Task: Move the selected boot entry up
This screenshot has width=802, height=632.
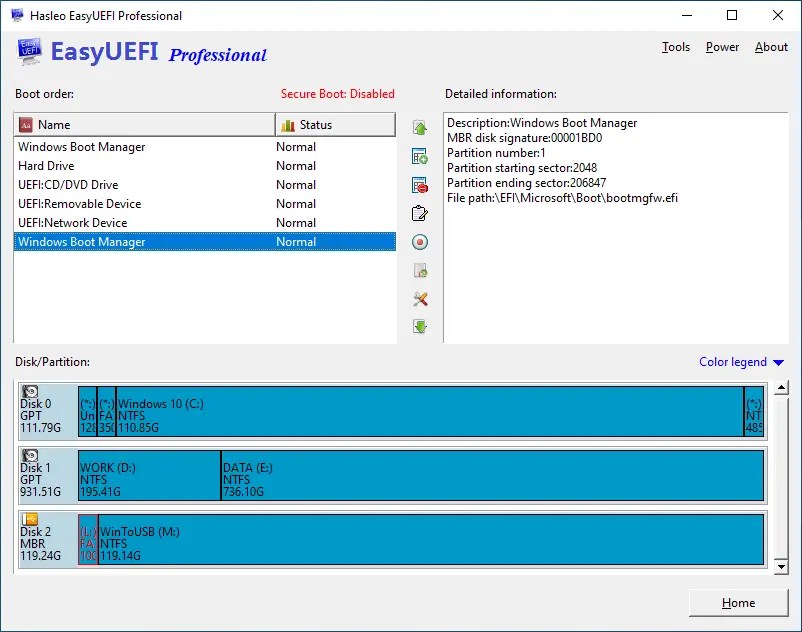Action: 420,128
